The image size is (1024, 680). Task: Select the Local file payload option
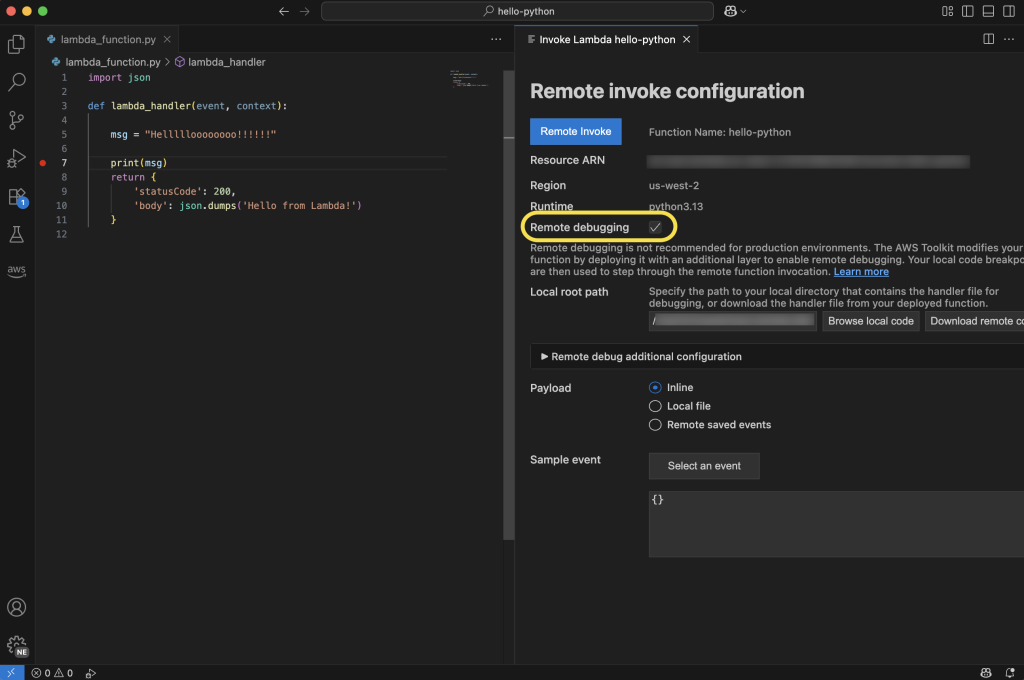pos(656,406)
